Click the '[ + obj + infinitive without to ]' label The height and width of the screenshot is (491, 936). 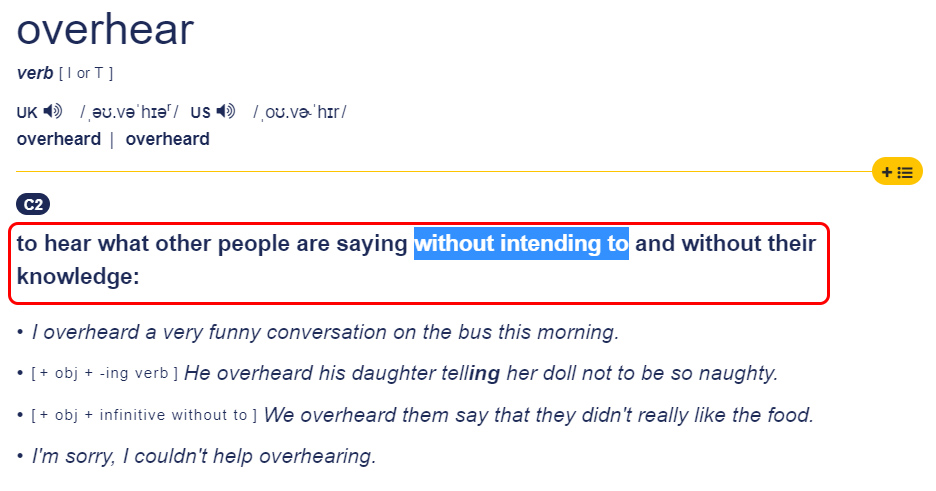(144, 415)
